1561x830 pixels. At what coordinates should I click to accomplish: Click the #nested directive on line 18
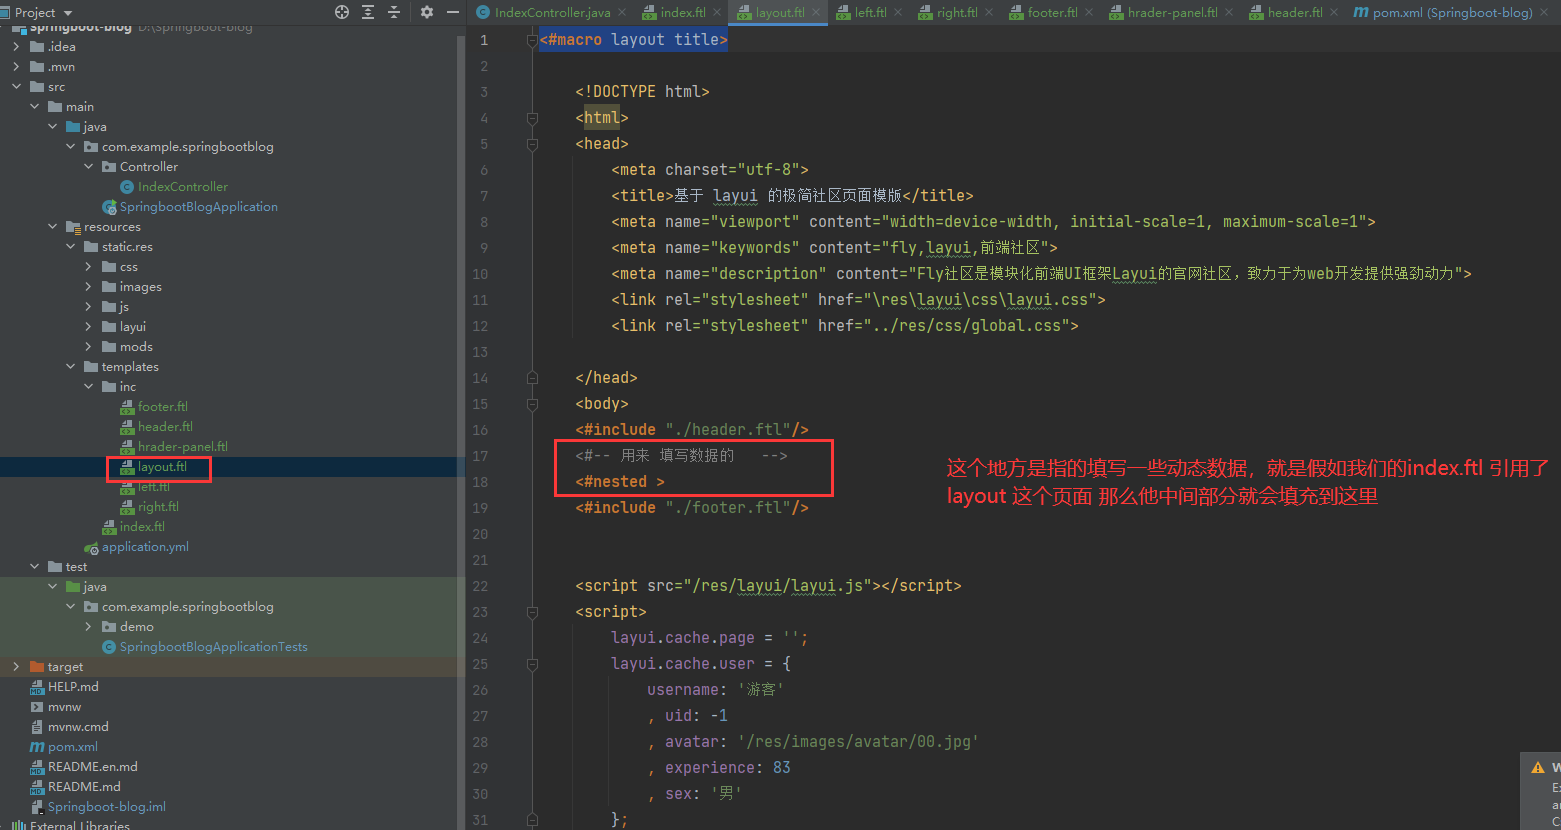click(x=620, y=482)
